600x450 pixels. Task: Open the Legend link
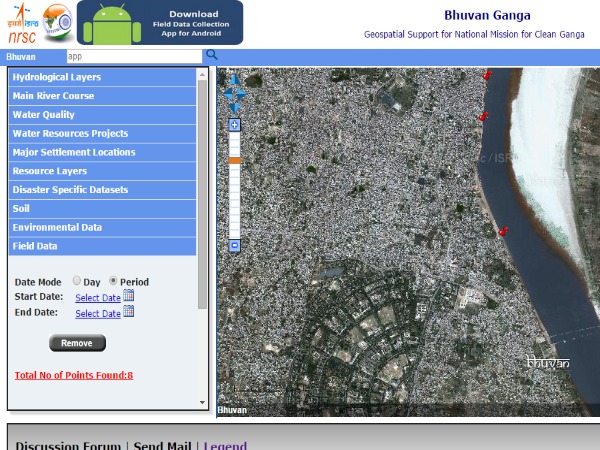tap(225, 445)
